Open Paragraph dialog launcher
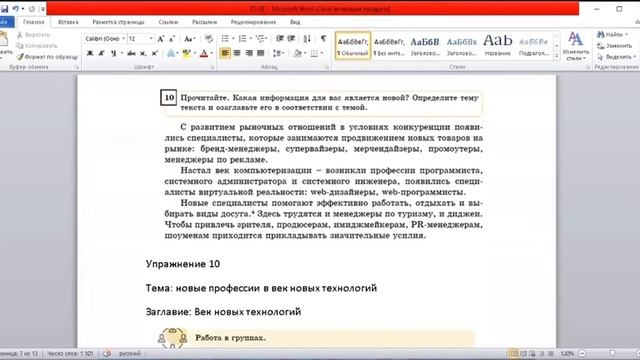The width and height of the screenshot is (640, 360). (x=327, y=67)
